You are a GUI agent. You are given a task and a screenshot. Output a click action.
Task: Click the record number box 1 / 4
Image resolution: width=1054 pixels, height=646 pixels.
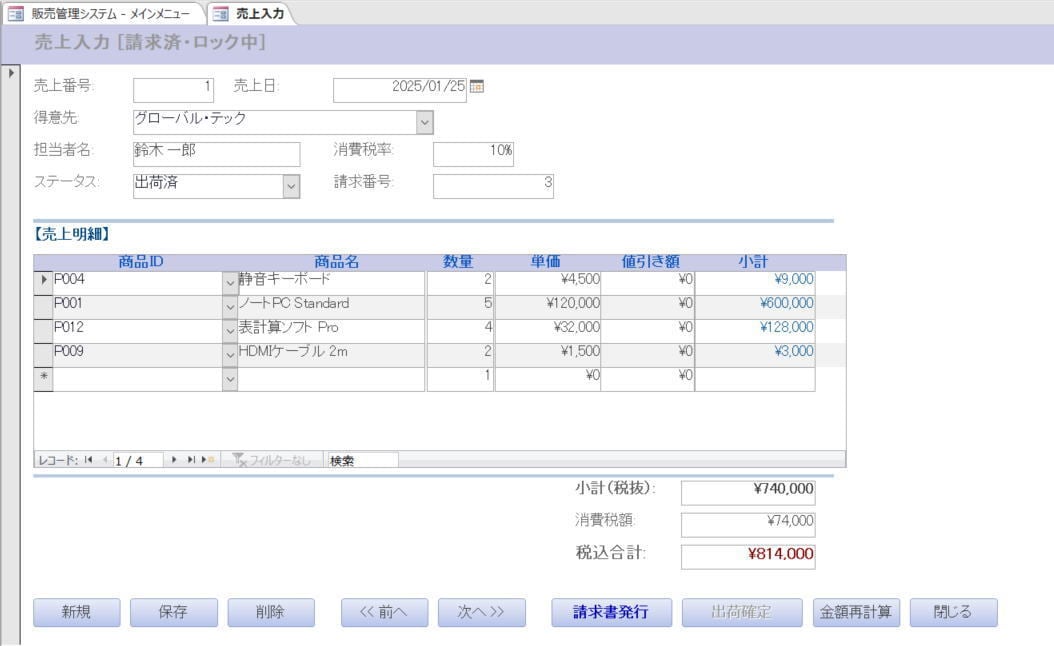[137, 460]
